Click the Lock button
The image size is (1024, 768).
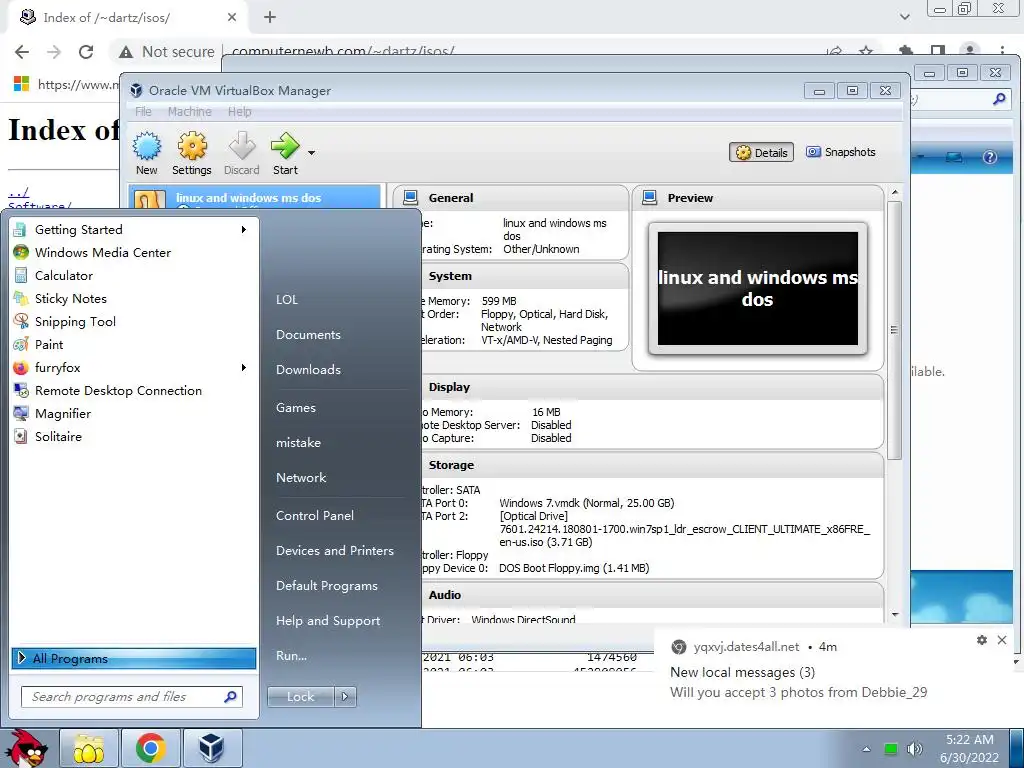[x=300, y=697]
